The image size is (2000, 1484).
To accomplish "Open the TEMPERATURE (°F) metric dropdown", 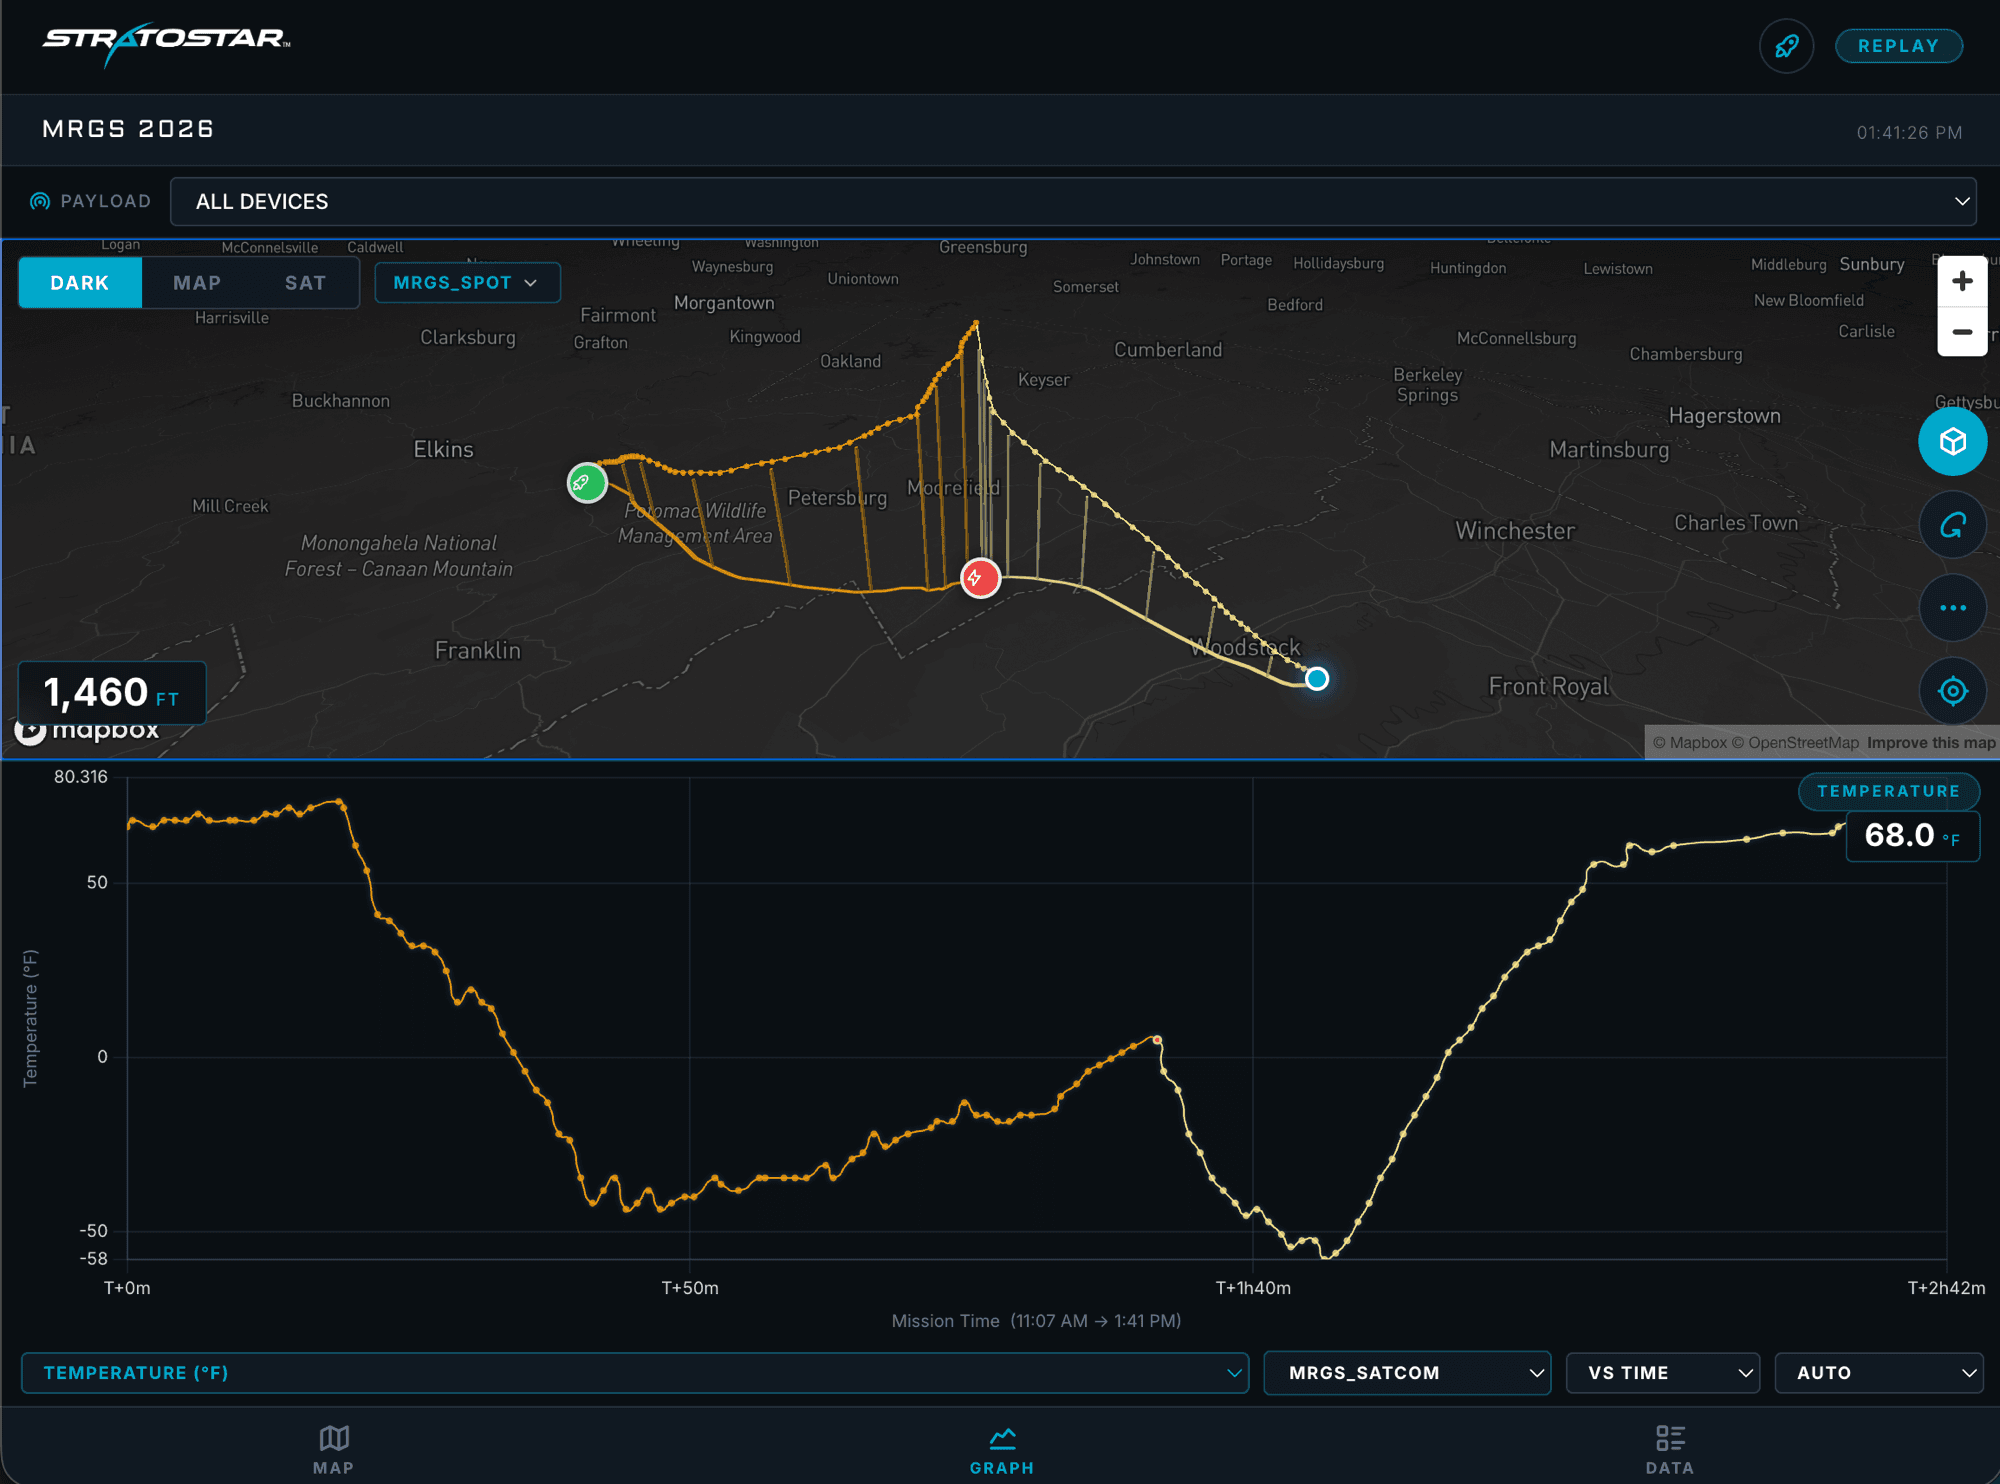I will 635,1373.
